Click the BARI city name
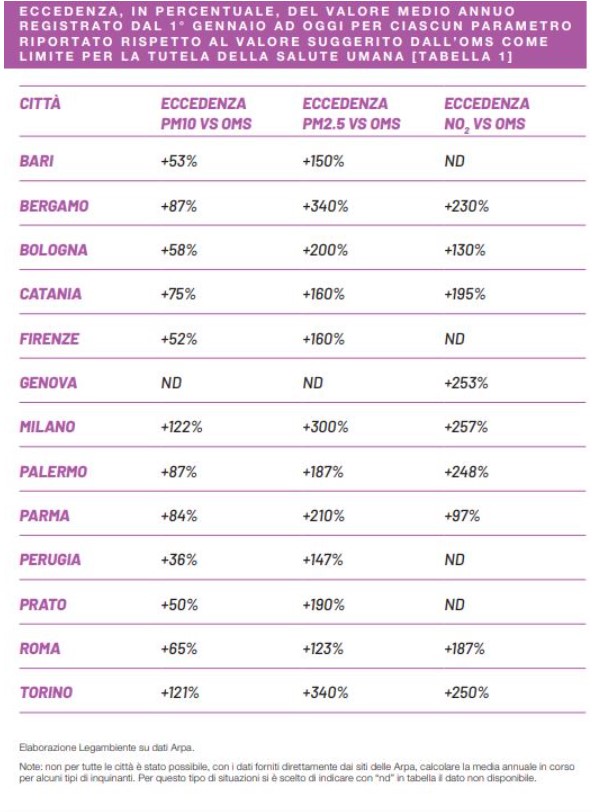592x812 pixels. coord(36,161)
